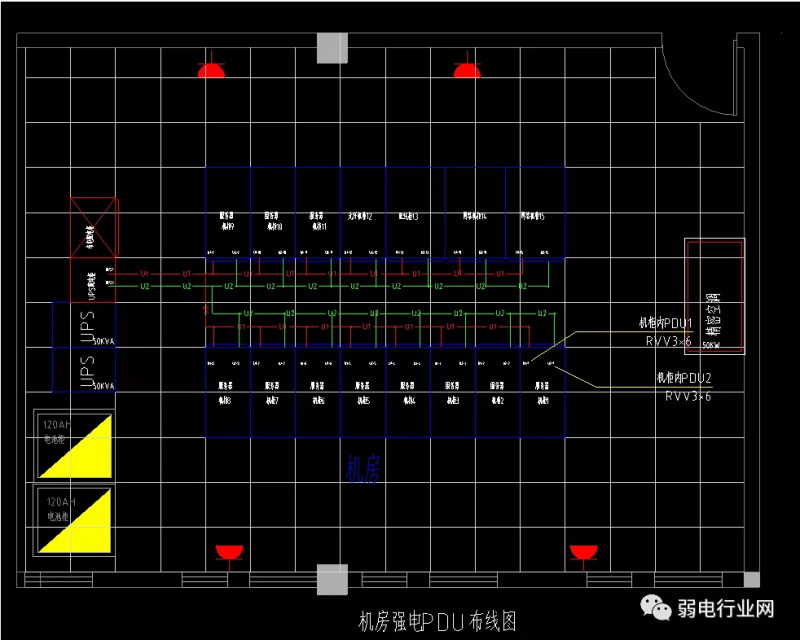
Task: Select the blue 机房 room label
Action: coord(362,470)
